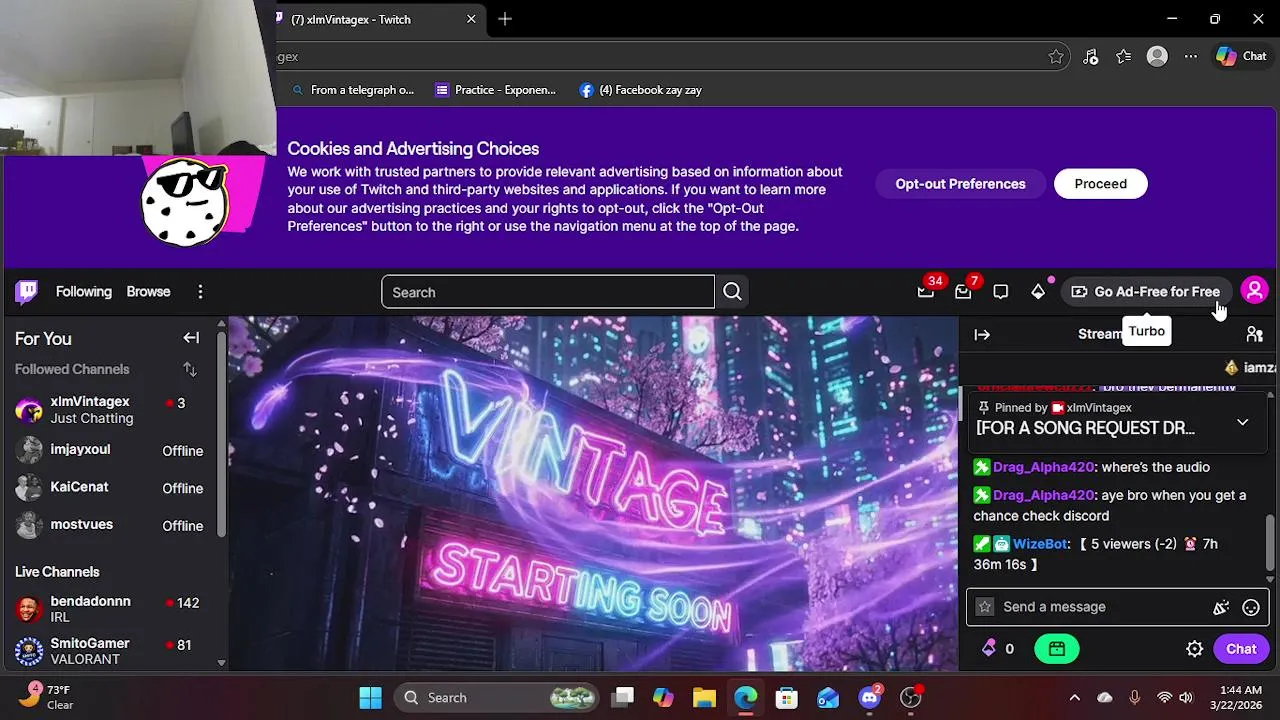Open notifications inbox with 7 badge
Viewport: 1280px width, 720px height.
coord(963,292)
